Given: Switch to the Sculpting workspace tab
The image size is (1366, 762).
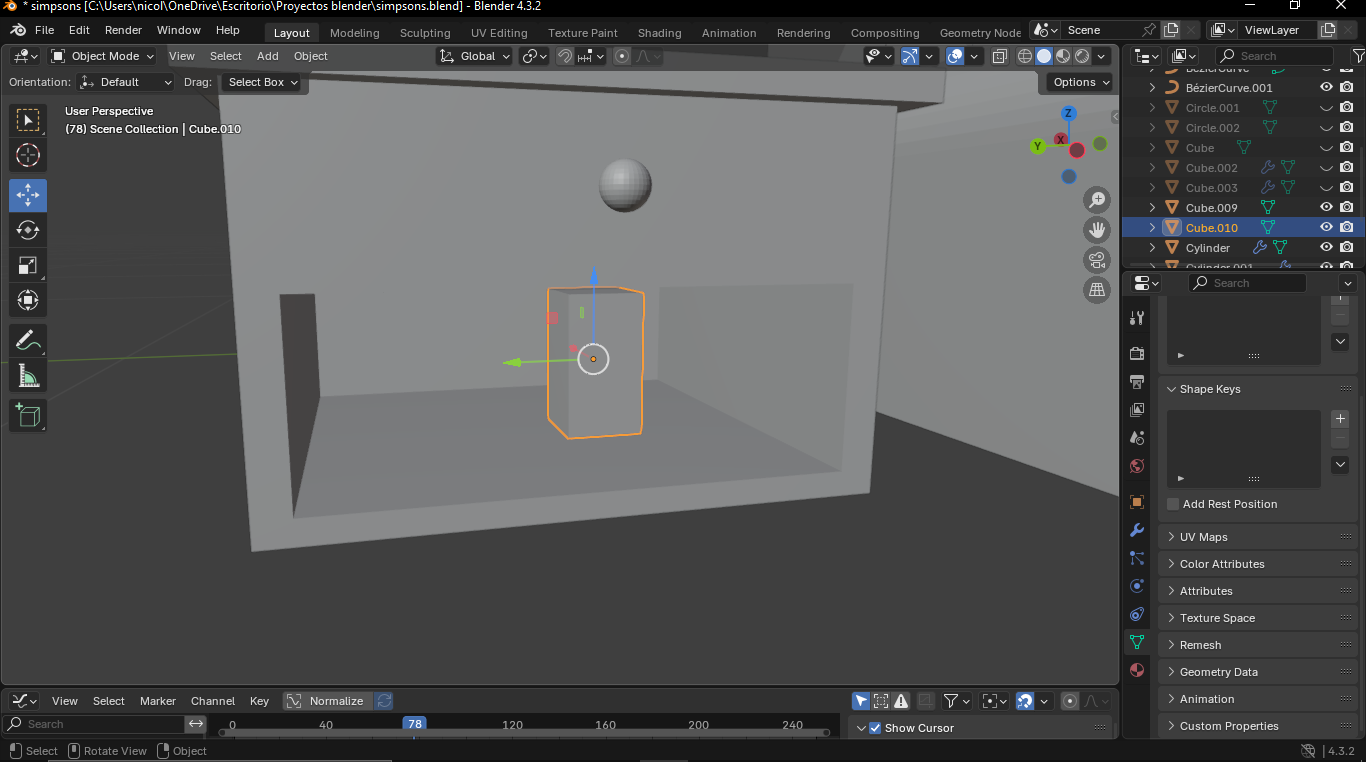Looking at the screenshot, I should pyautogui.click(x=425, y=33).
